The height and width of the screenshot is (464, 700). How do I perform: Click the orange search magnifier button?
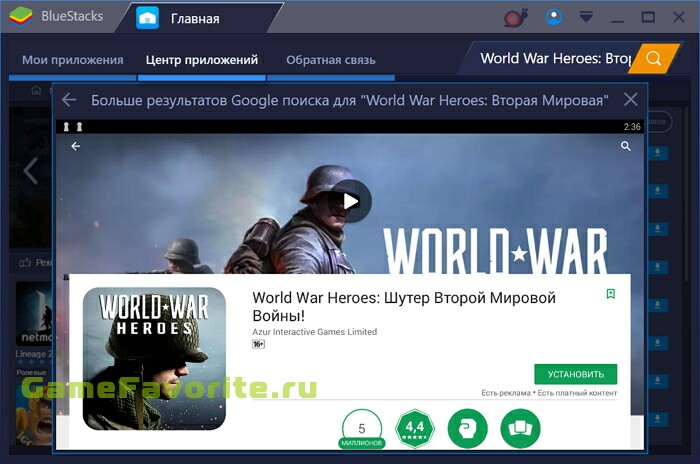654,59
